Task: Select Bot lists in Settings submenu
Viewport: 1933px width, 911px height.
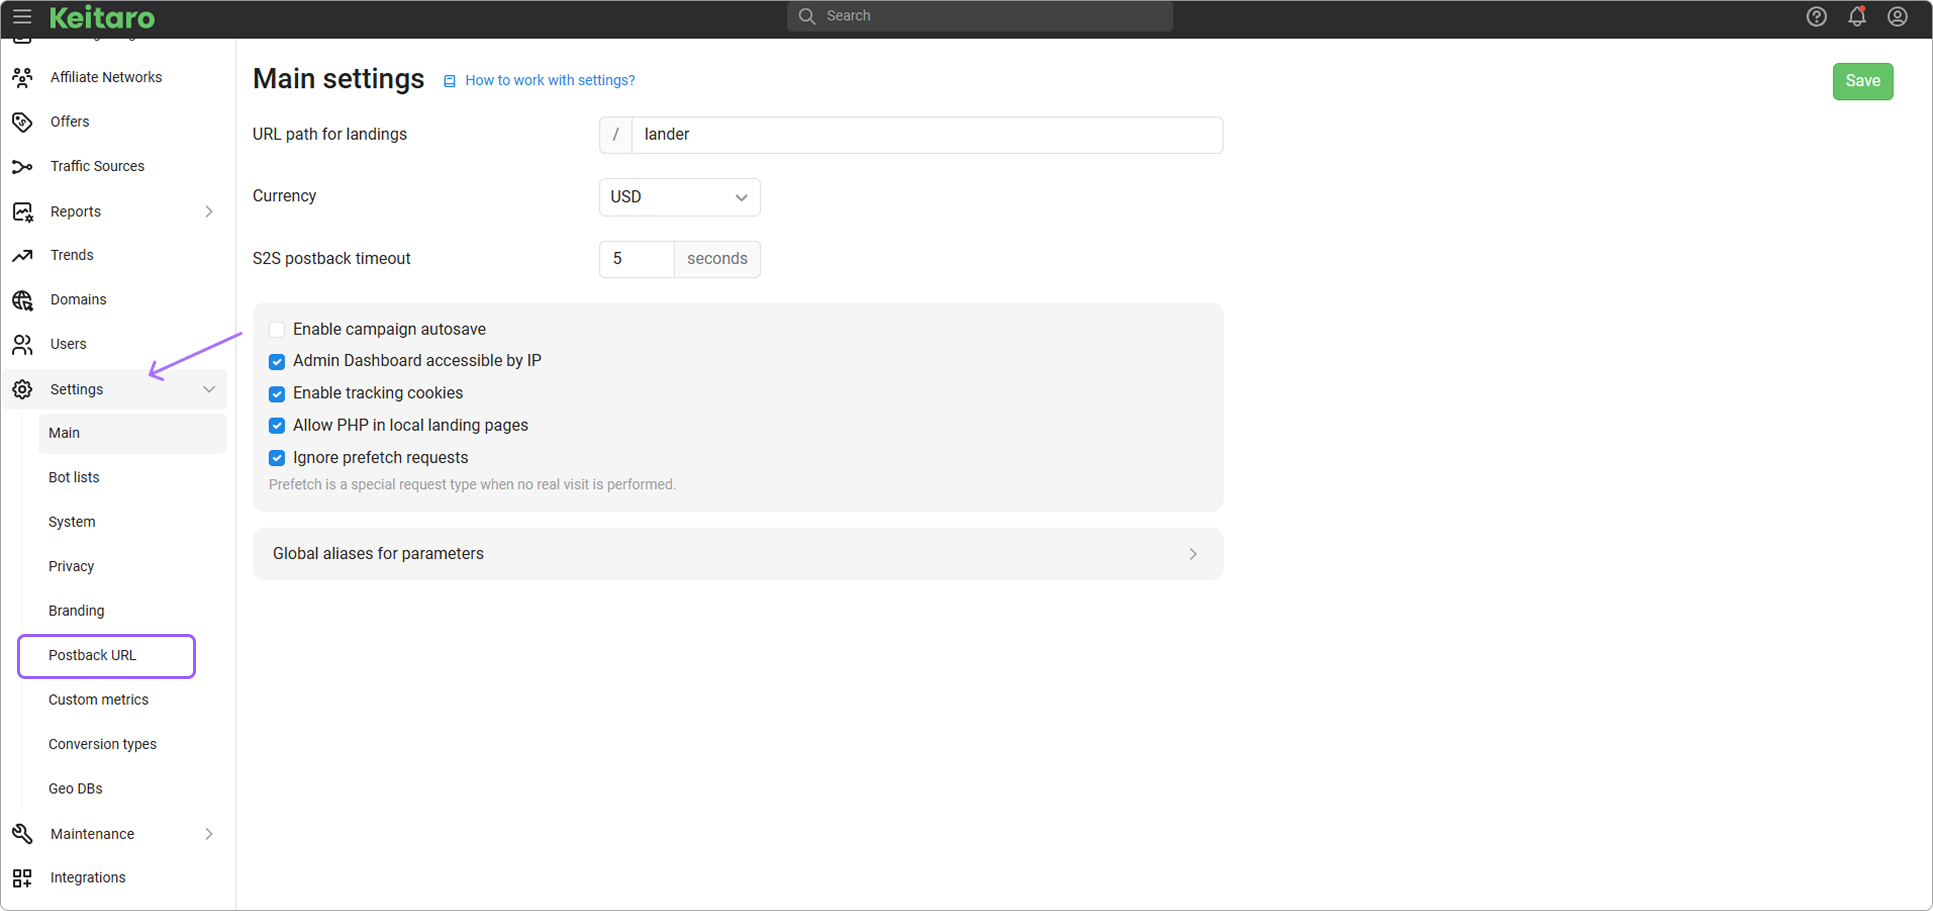Action: (x=74, y=478)
